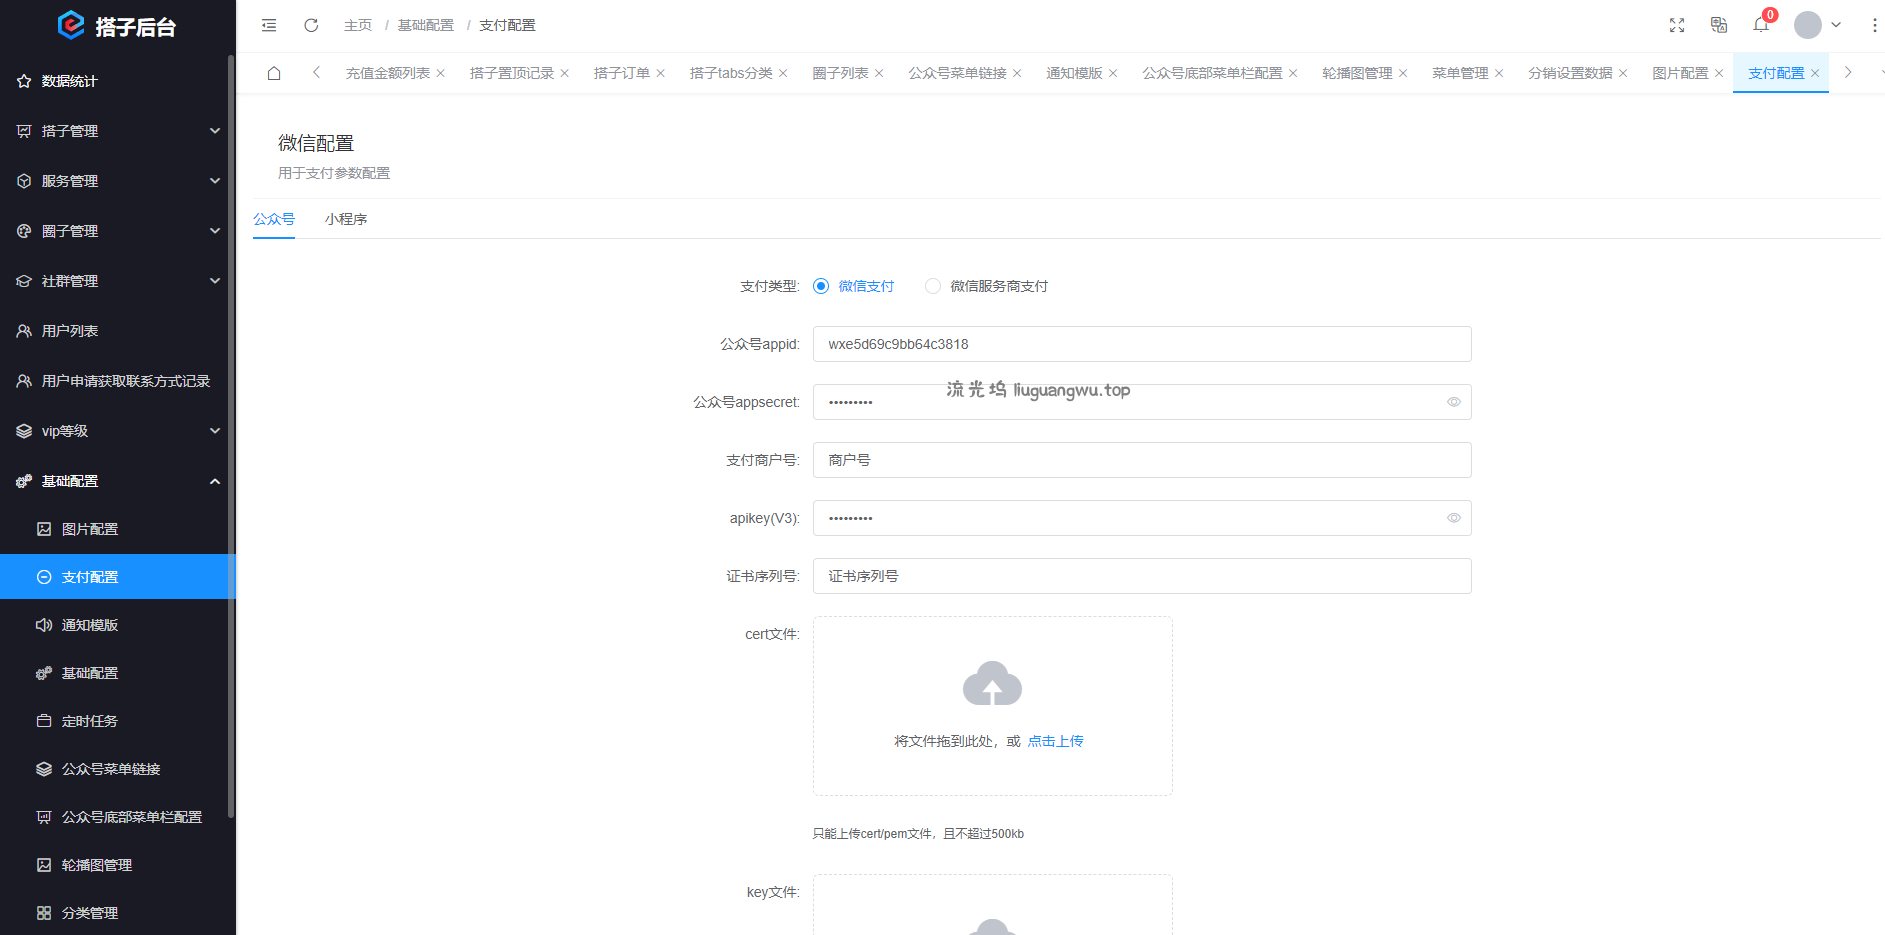Image resolution: width=1885 pixels, height=935 pixels.
Task: Click the 支付商户号 input field
Action: (1141, 460)
